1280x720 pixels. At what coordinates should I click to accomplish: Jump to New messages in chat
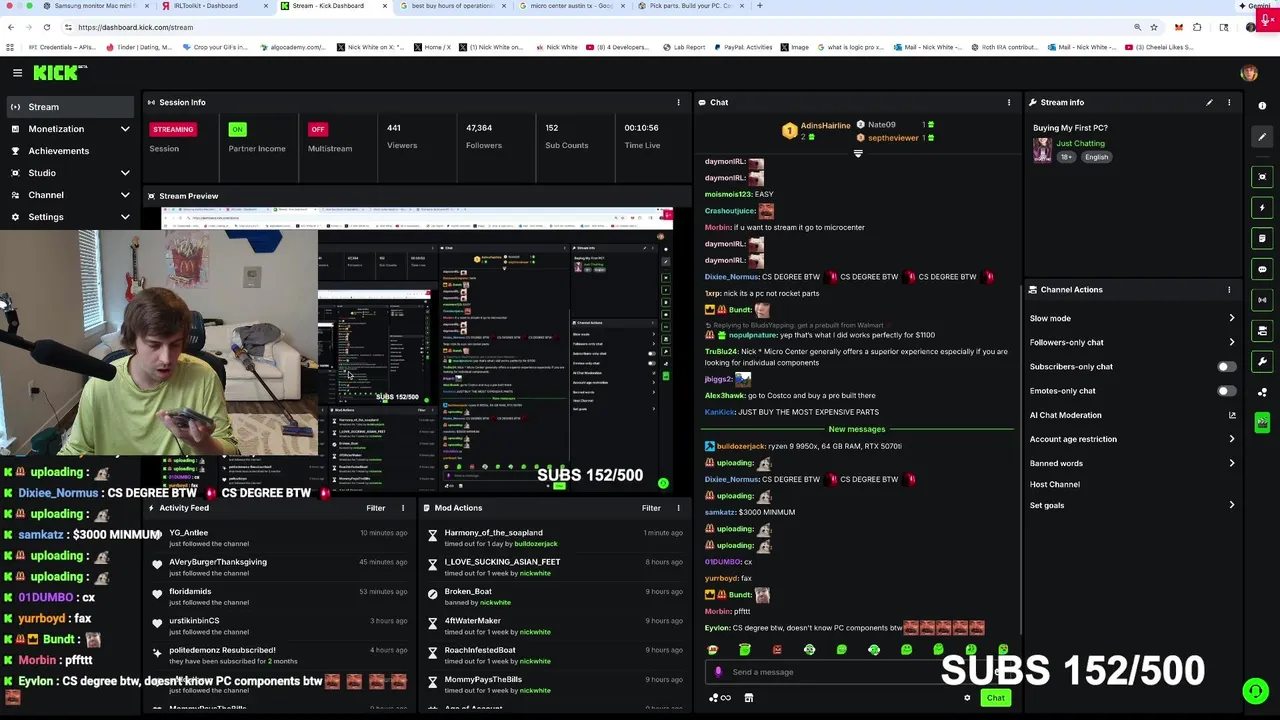click(x=857, y=429)
